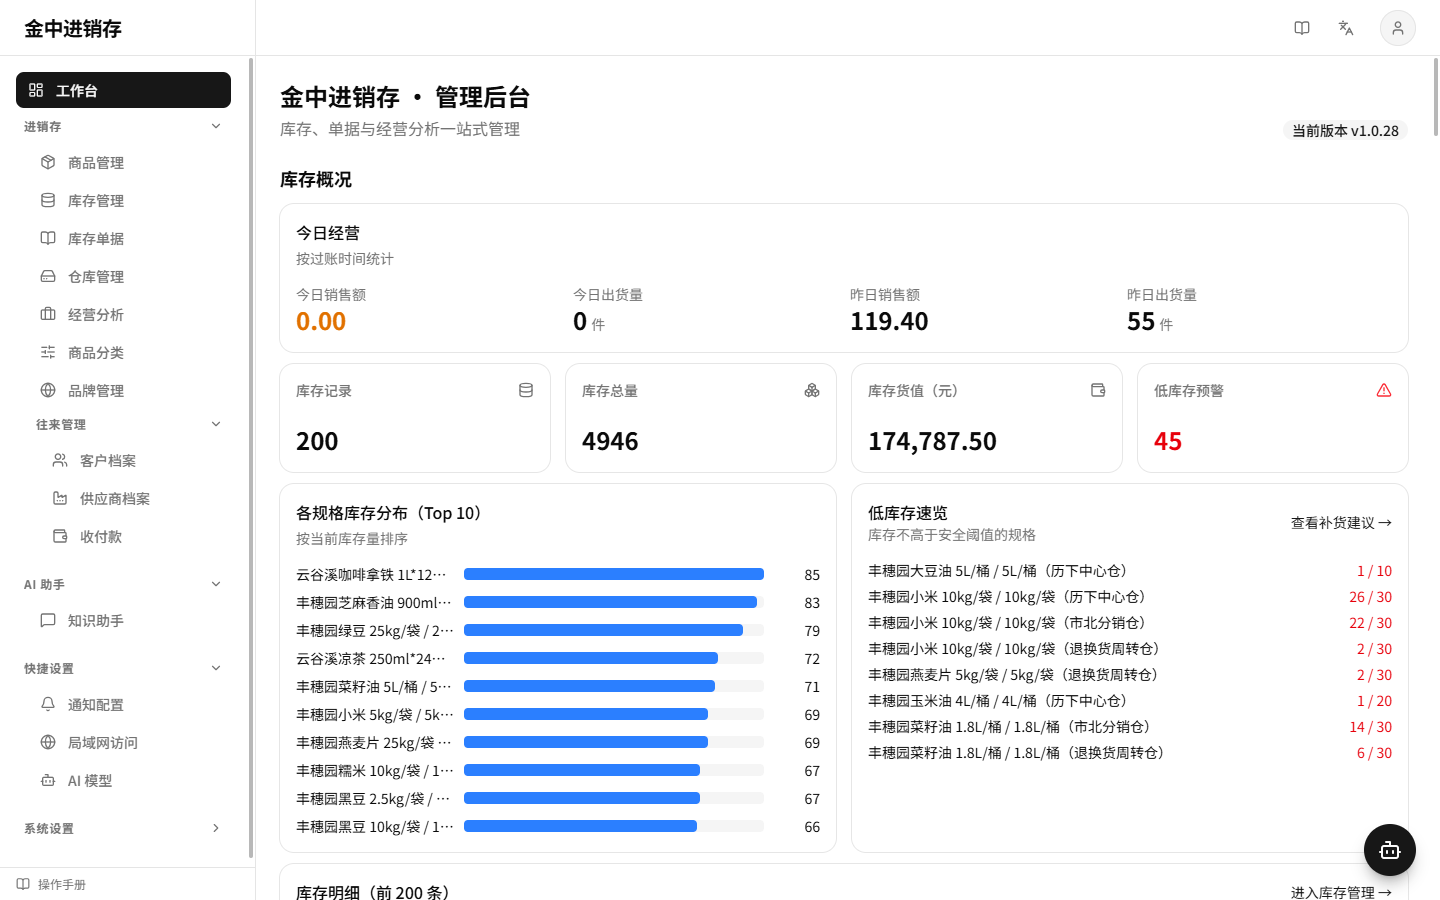Click the warning triangle on 低库存预警 card
The height and width of the screenshot is (900, 1440).
[1384, 390]
